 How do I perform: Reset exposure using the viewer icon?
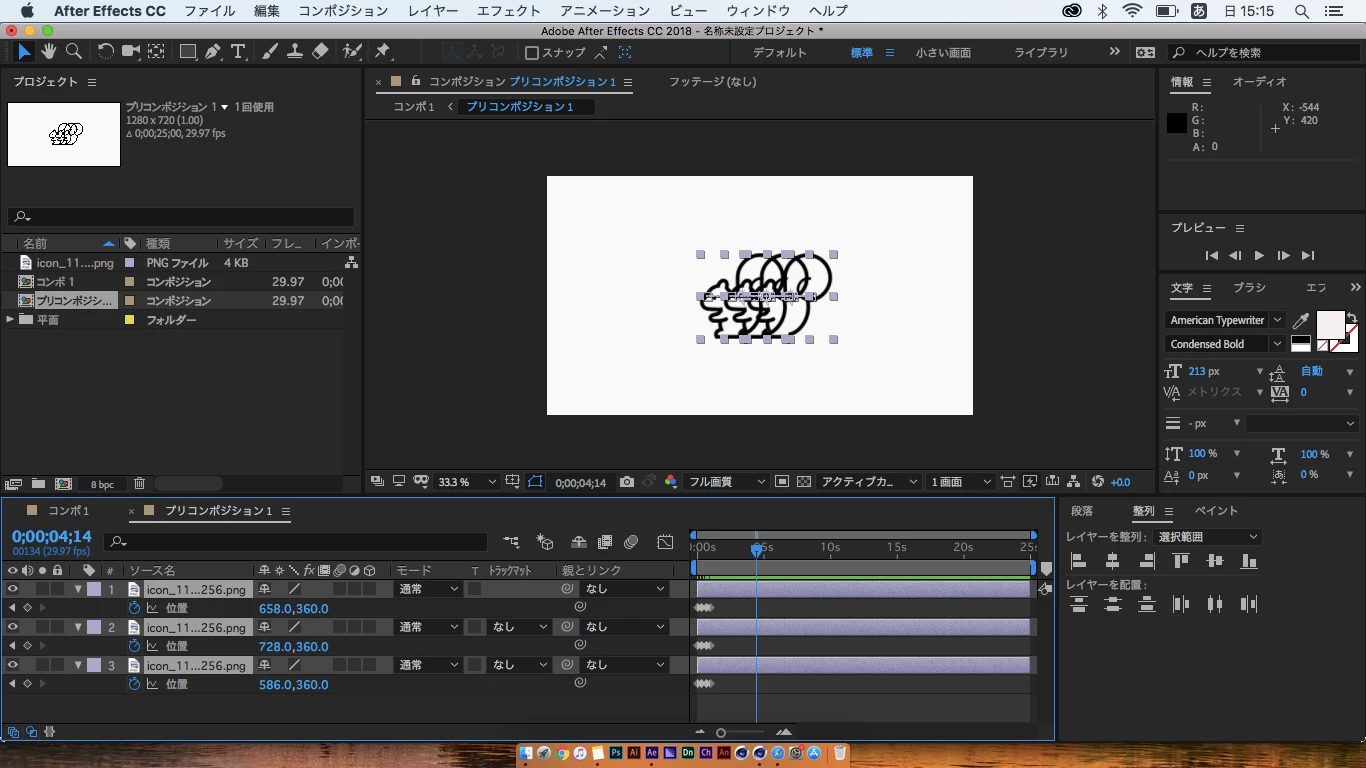point(1098,482)
